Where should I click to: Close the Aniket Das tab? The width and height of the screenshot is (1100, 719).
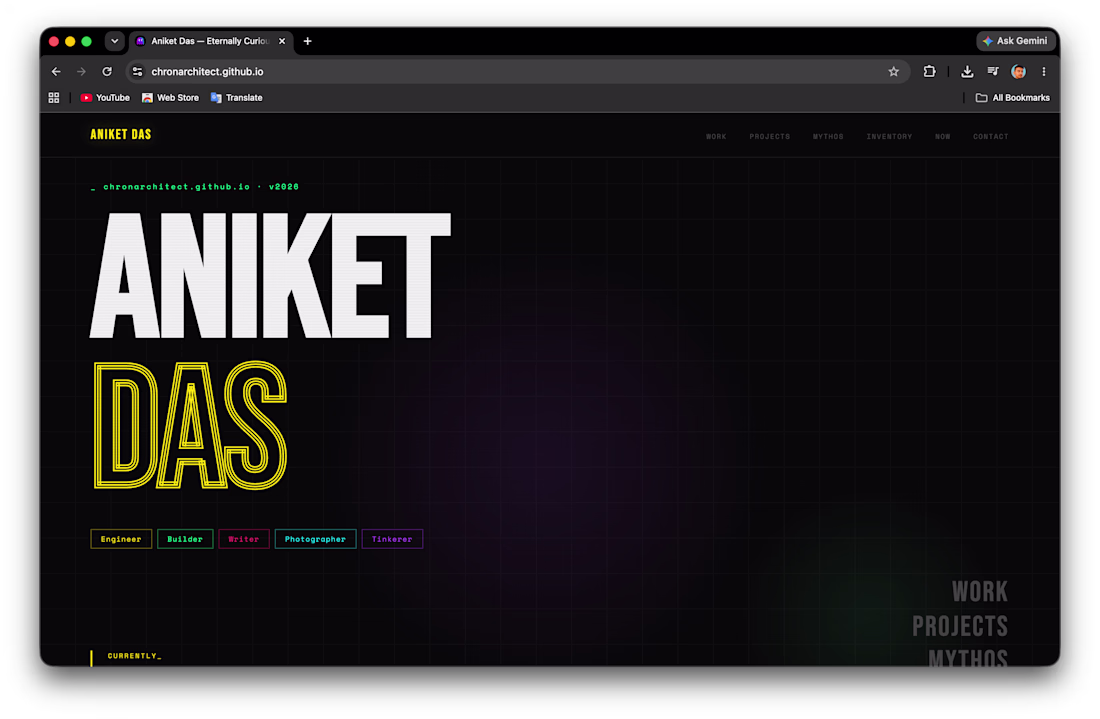[282, 41]
